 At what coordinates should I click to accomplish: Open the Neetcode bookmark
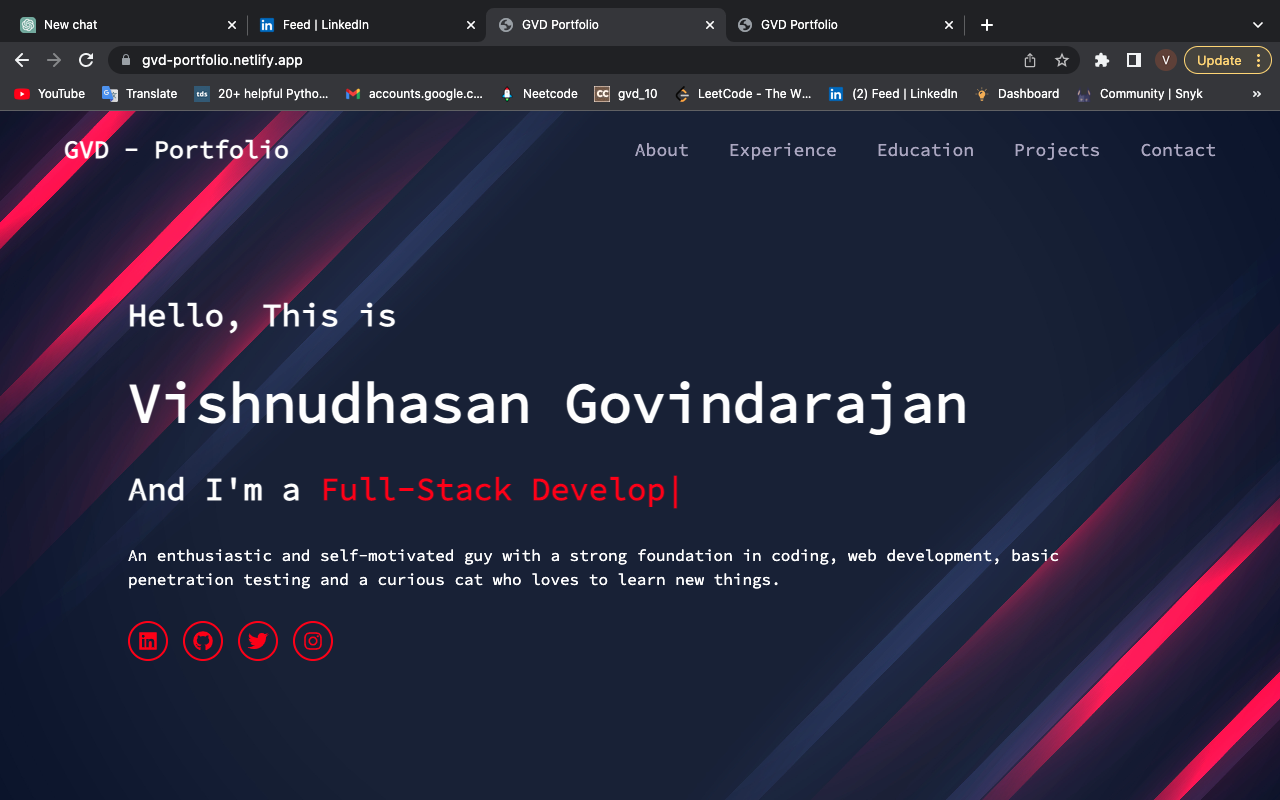[538, 93]
